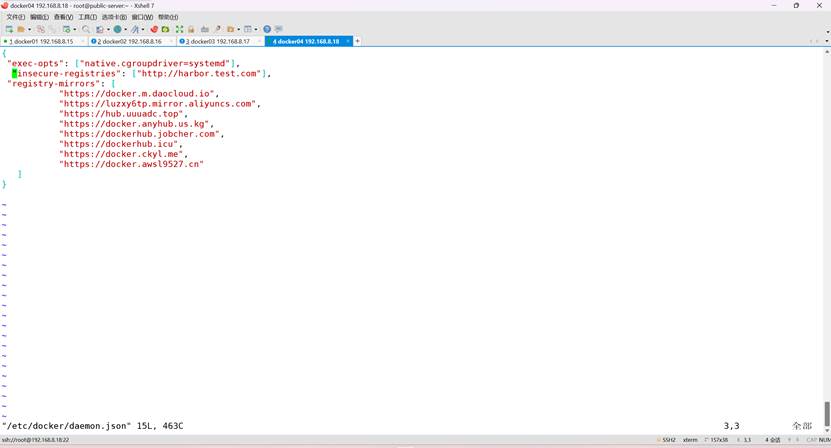The height and width of the screenshot is (448, 831).
Task: Click "https://docker.awsl9527.cn" mirror line
Action: [x=131, y=164]
